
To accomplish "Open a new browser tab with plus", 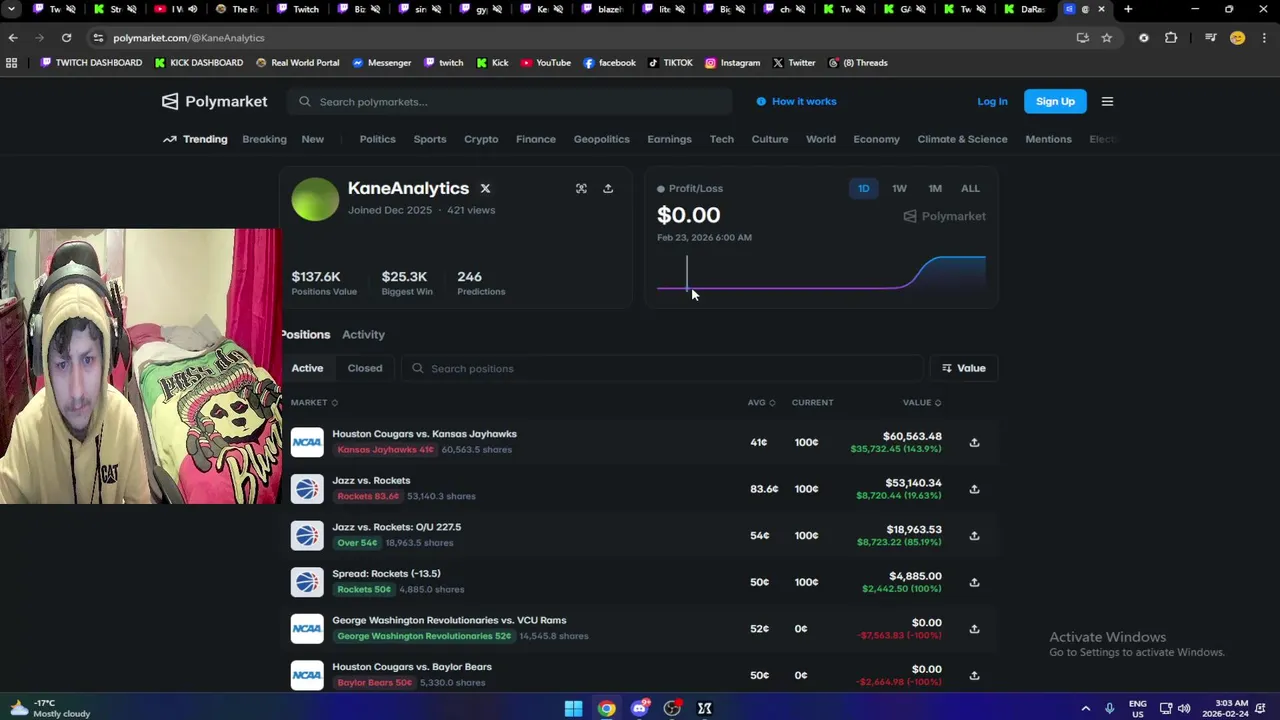I will point(1128,9).
